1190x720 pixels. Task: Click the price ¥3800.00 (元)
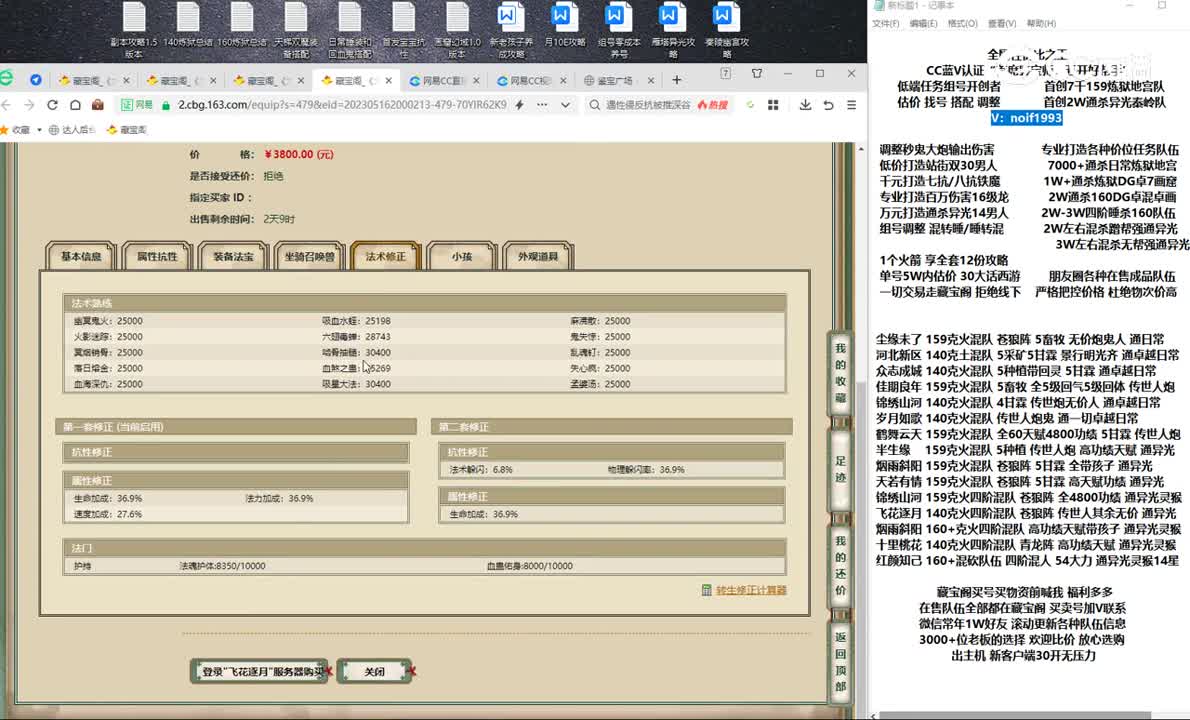tap(299, 154)
